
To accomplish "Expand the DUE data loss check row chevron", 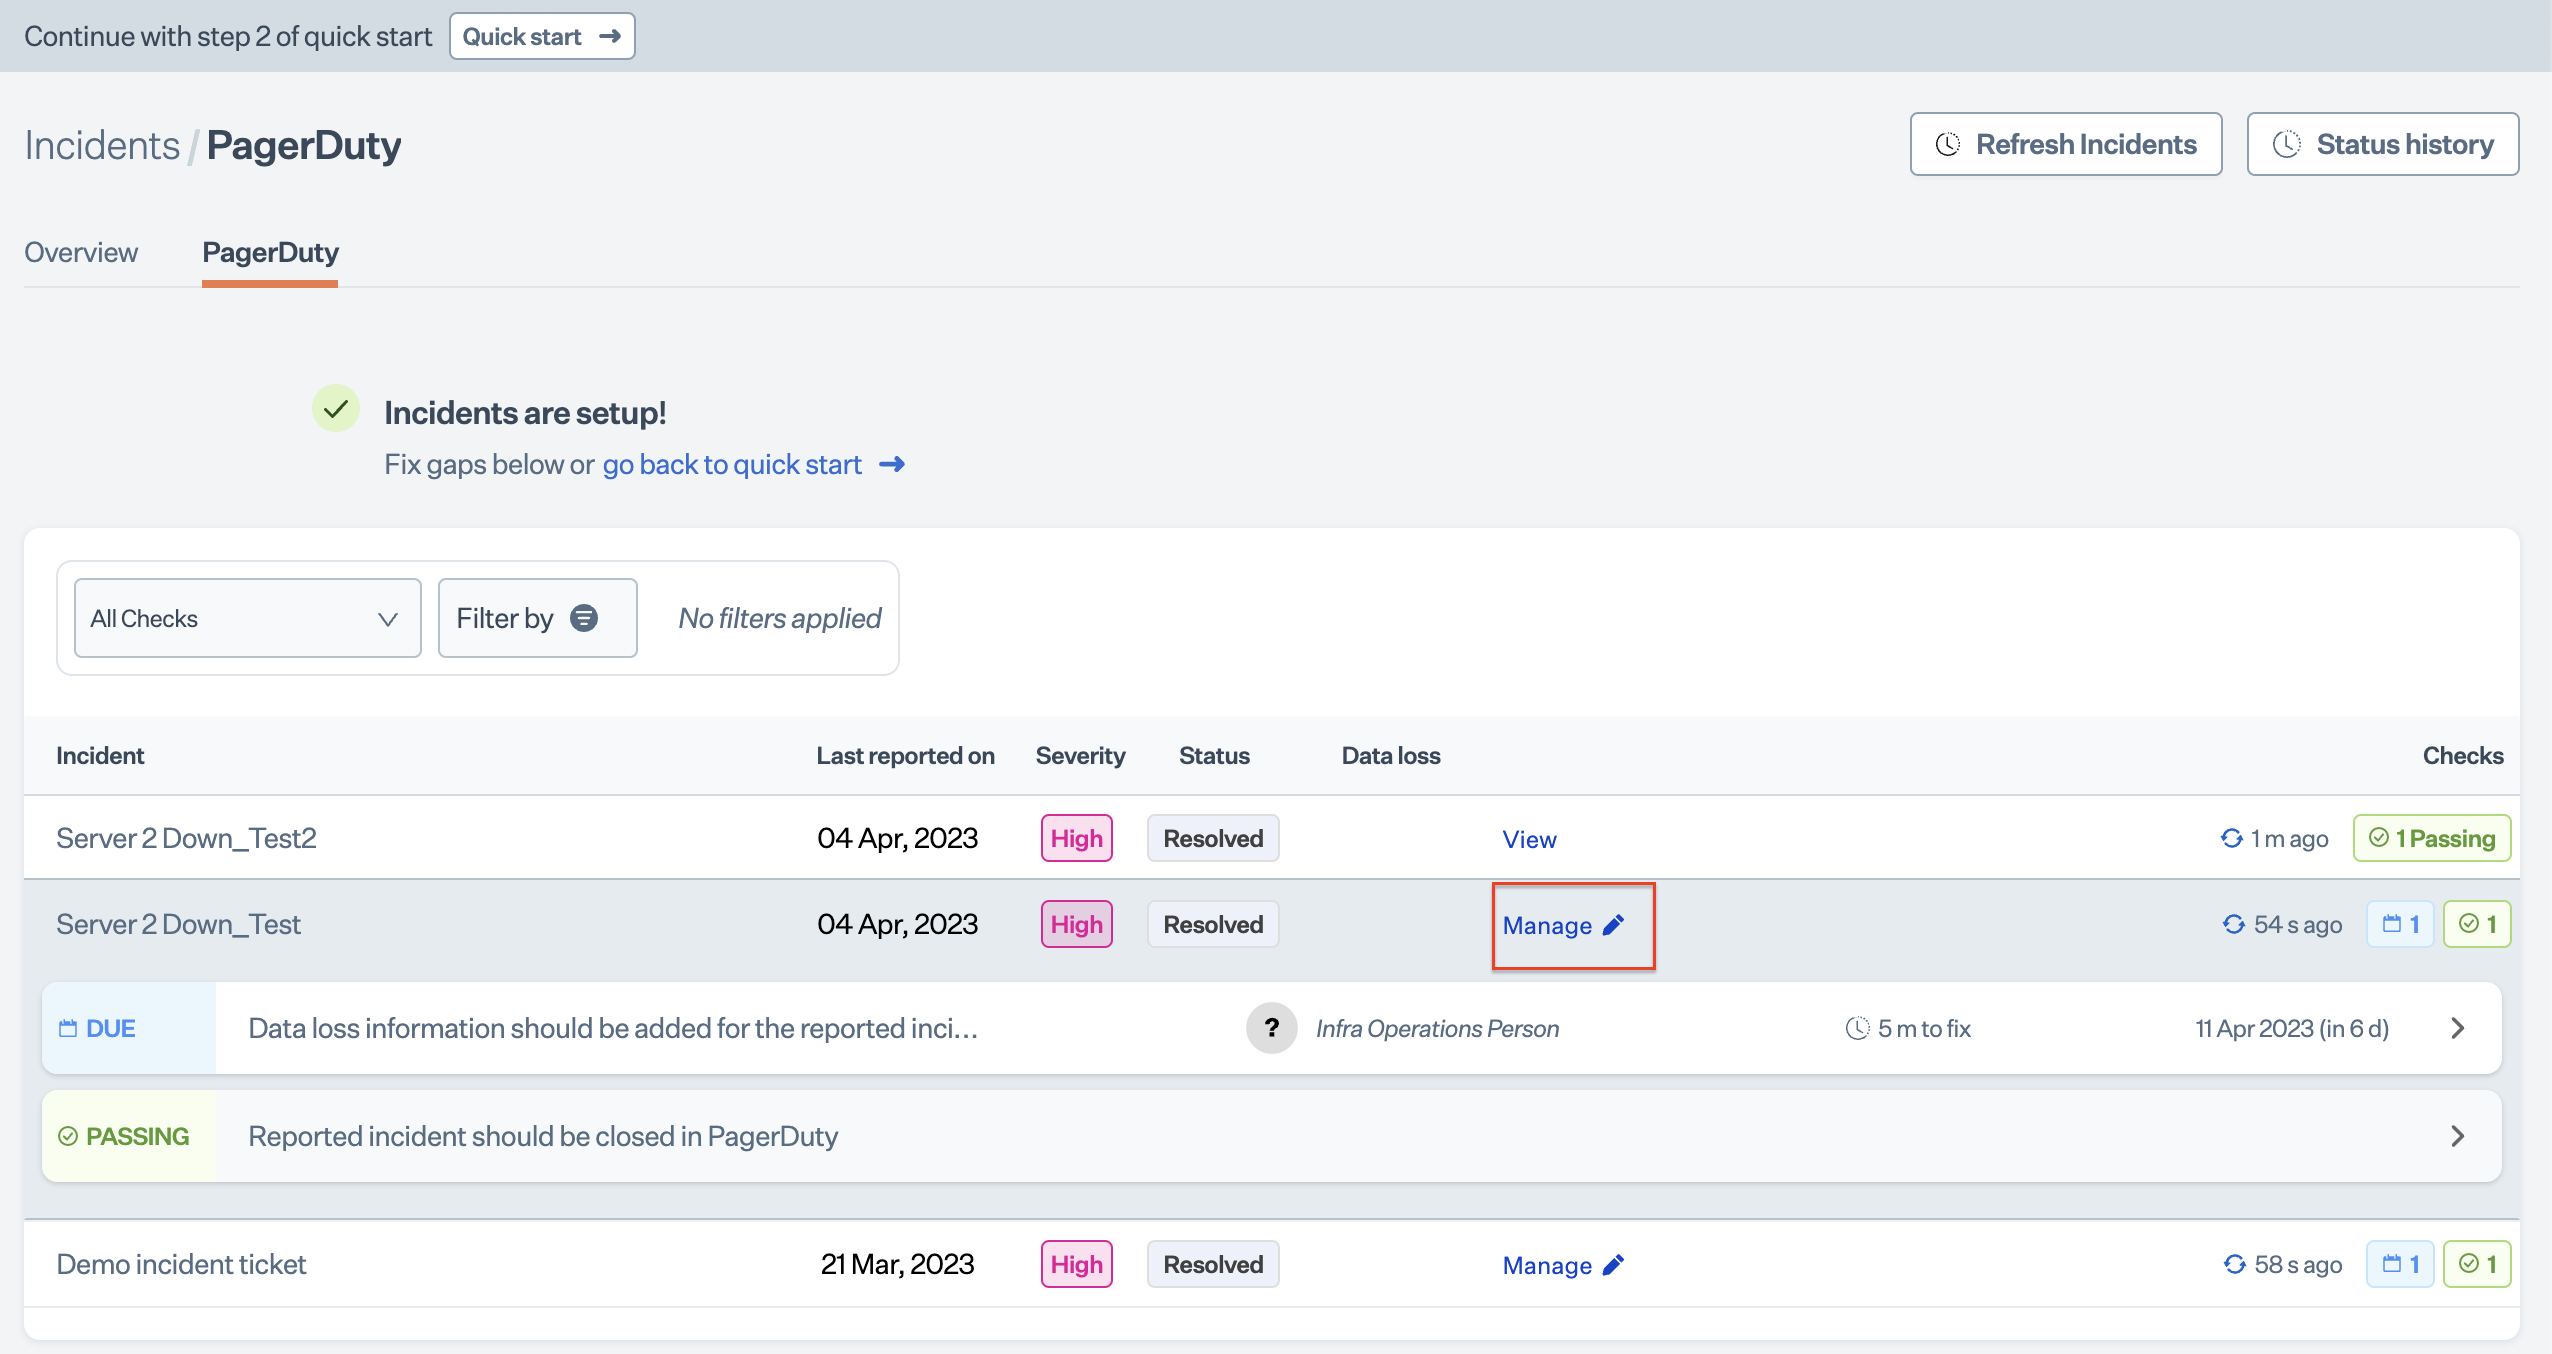I will click(x=2458, y=1028).
